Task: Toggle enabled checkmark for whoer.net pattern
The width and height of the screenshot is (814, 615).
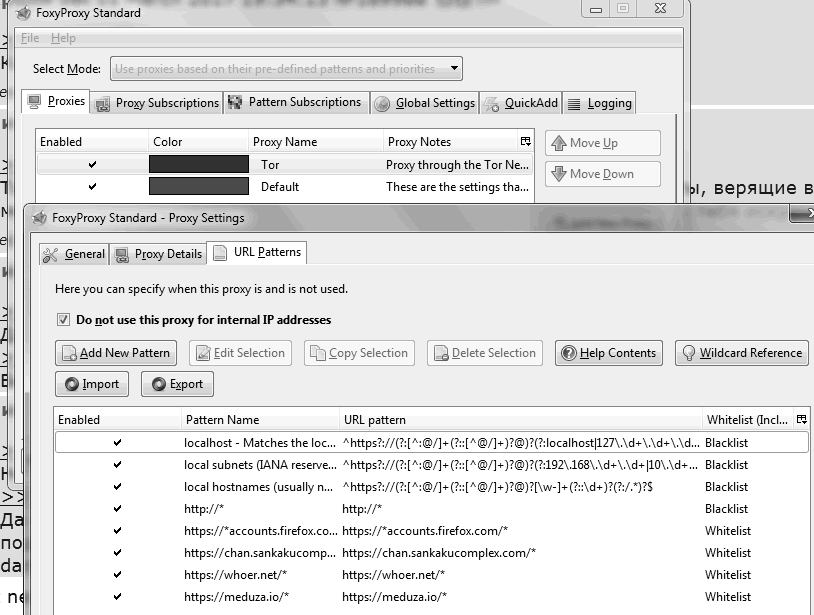Action: tap(117, 575)
